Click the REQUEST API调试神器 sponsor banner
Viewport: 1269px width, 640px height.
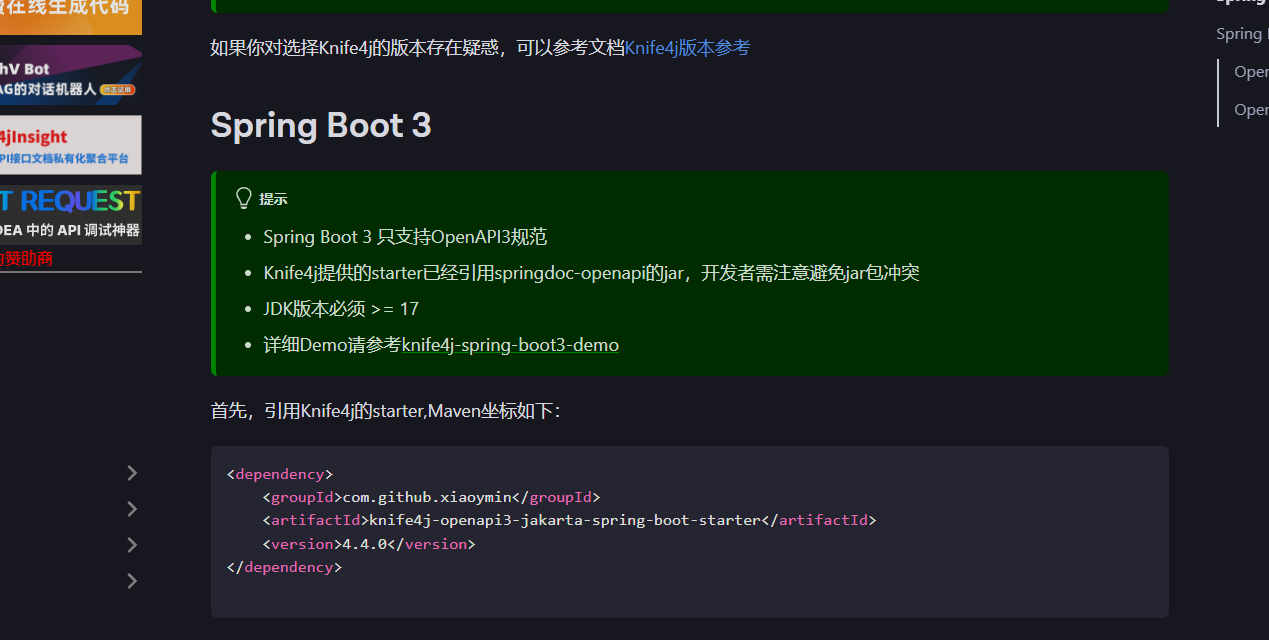[71, 214]
